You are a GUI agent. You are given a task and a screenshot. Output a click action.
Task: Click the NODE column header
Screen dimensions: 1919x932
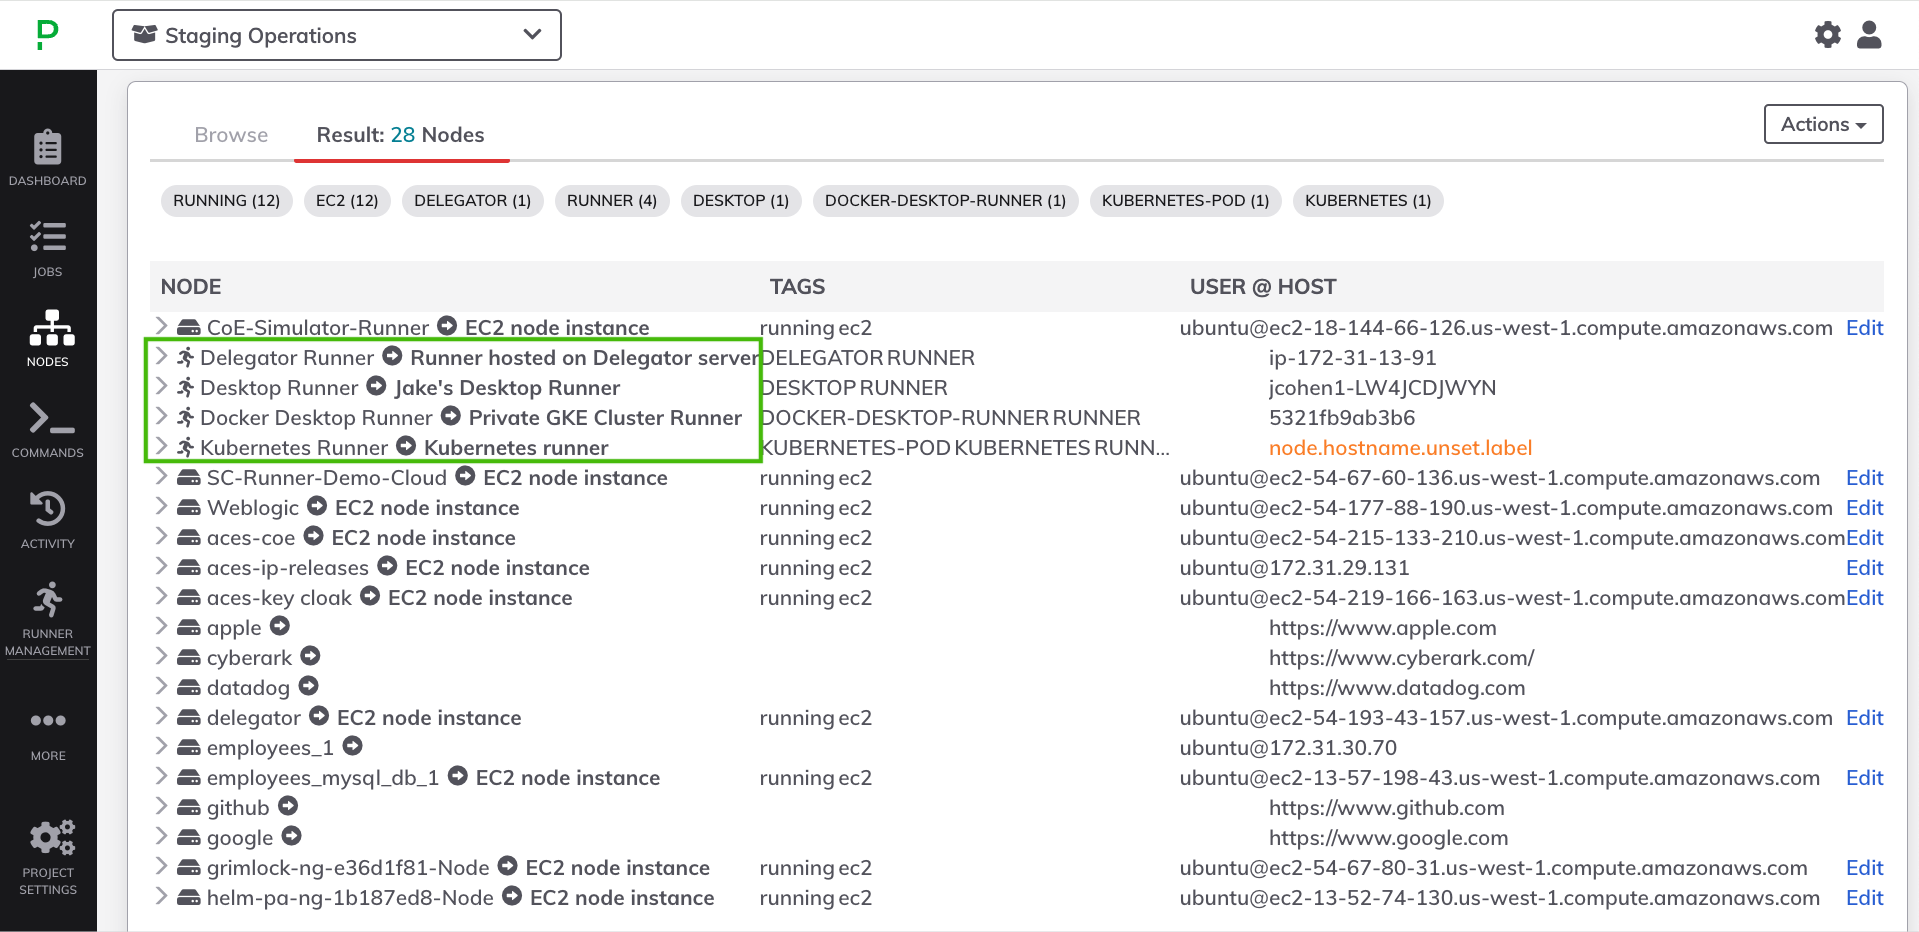pyautogui.click(x=191, y=287)
